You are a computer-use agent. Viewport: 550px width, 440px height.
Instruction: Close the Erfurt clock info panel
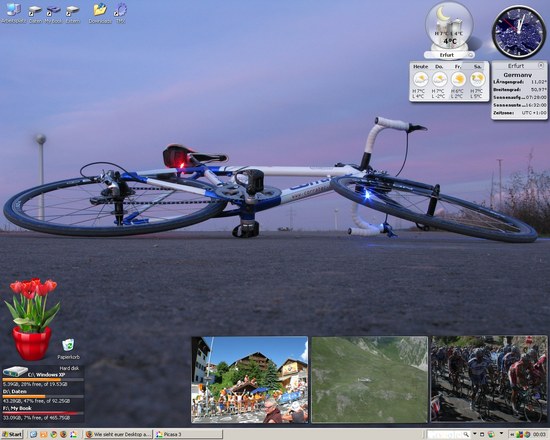[541, 65]
